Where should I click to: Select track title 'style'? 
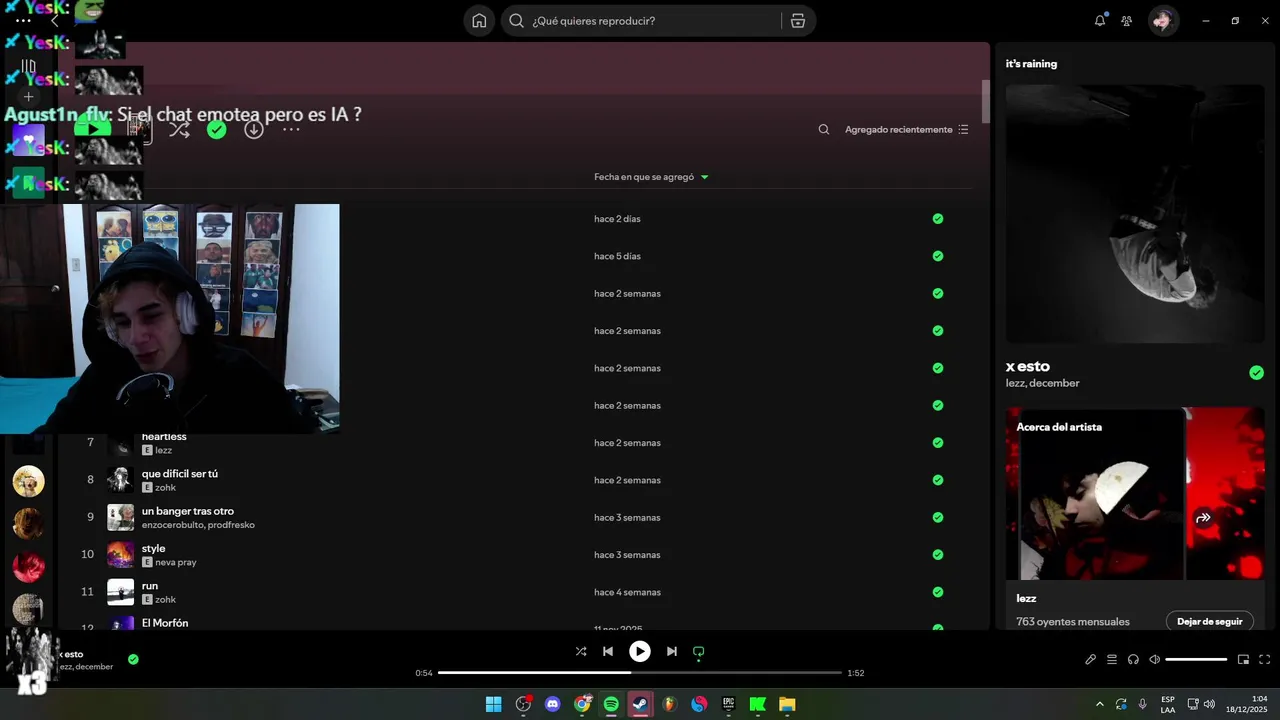click(153, 549)
